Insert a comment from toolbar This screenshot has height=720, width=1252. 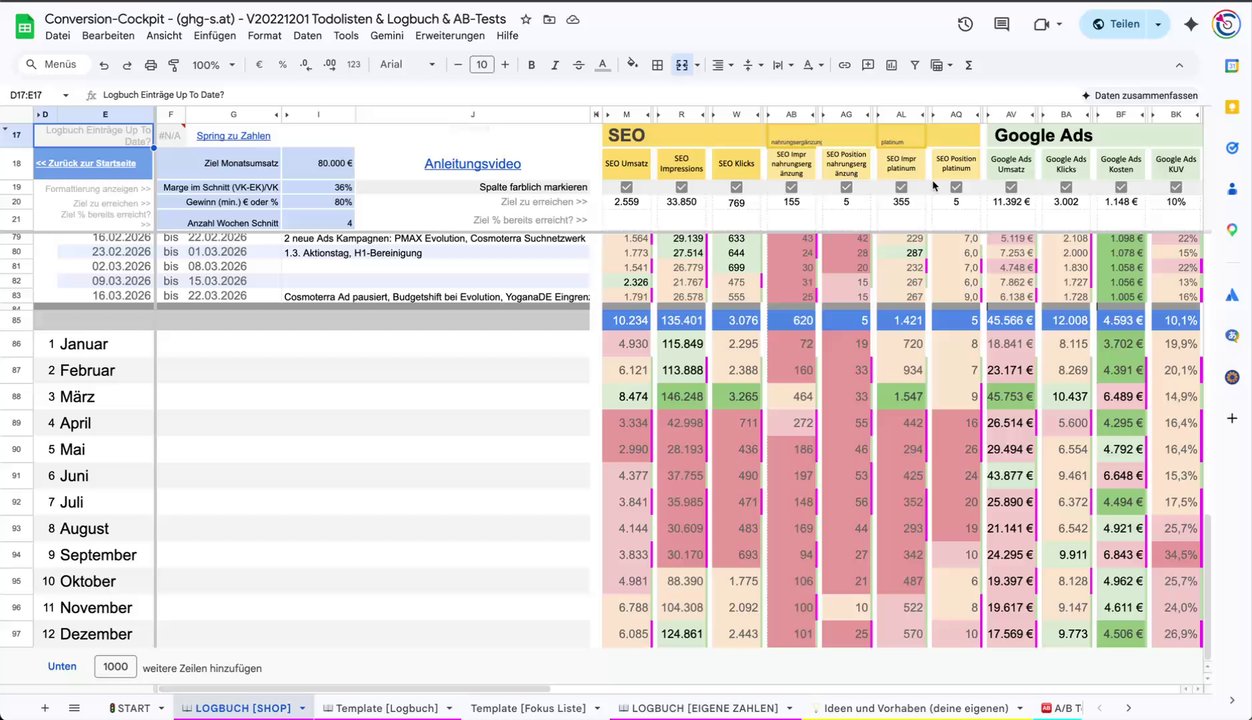click(x=867, y=65)
